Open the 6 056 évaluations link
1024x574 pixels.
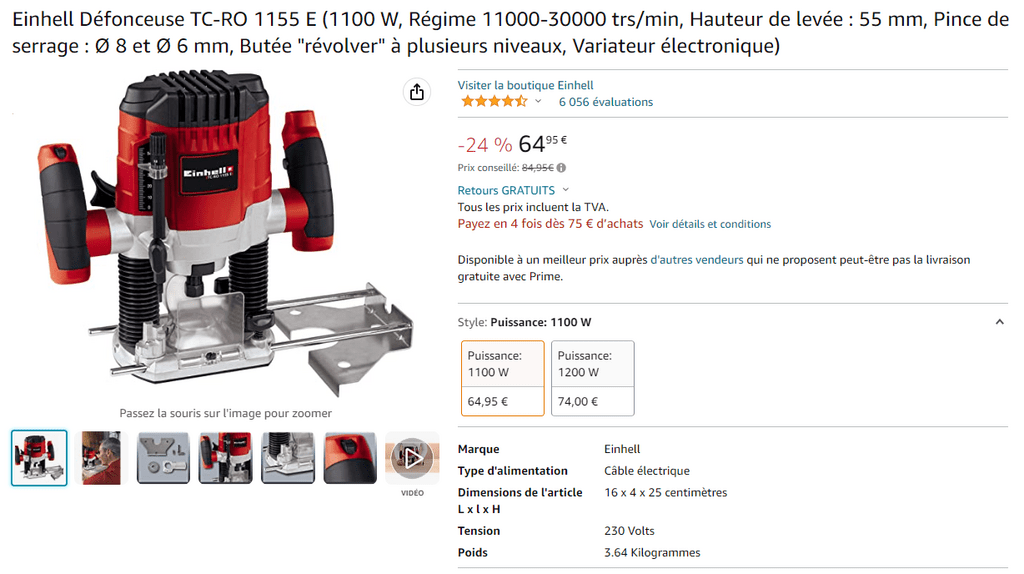pyautogui.click(x=605, y=102)
